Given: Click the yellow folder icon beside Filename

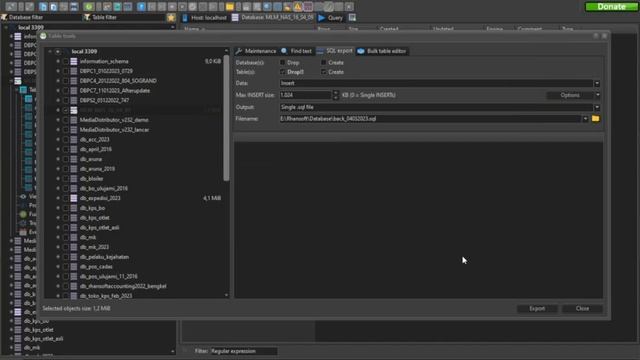Looking at the screenshot, I should point(596,118).
